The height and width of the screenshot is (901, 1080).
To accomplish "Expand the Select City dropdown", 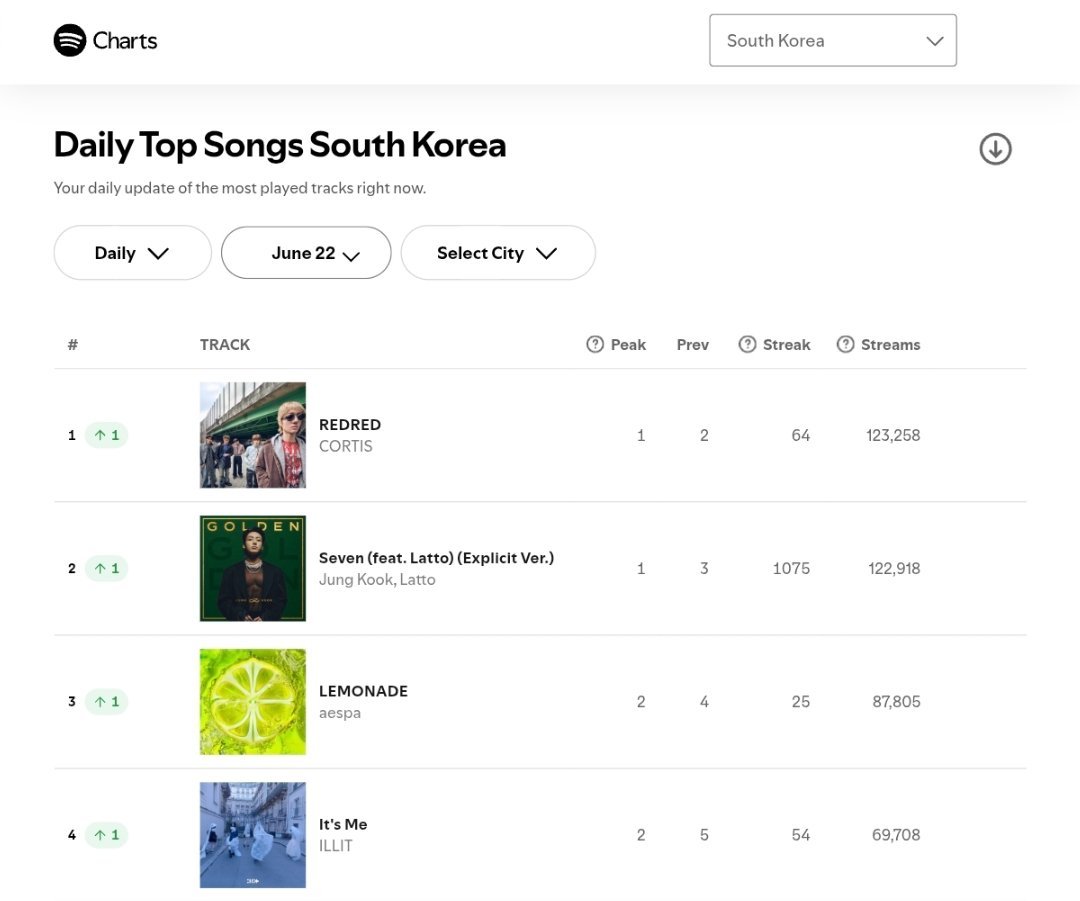I will tap(498, 253).
